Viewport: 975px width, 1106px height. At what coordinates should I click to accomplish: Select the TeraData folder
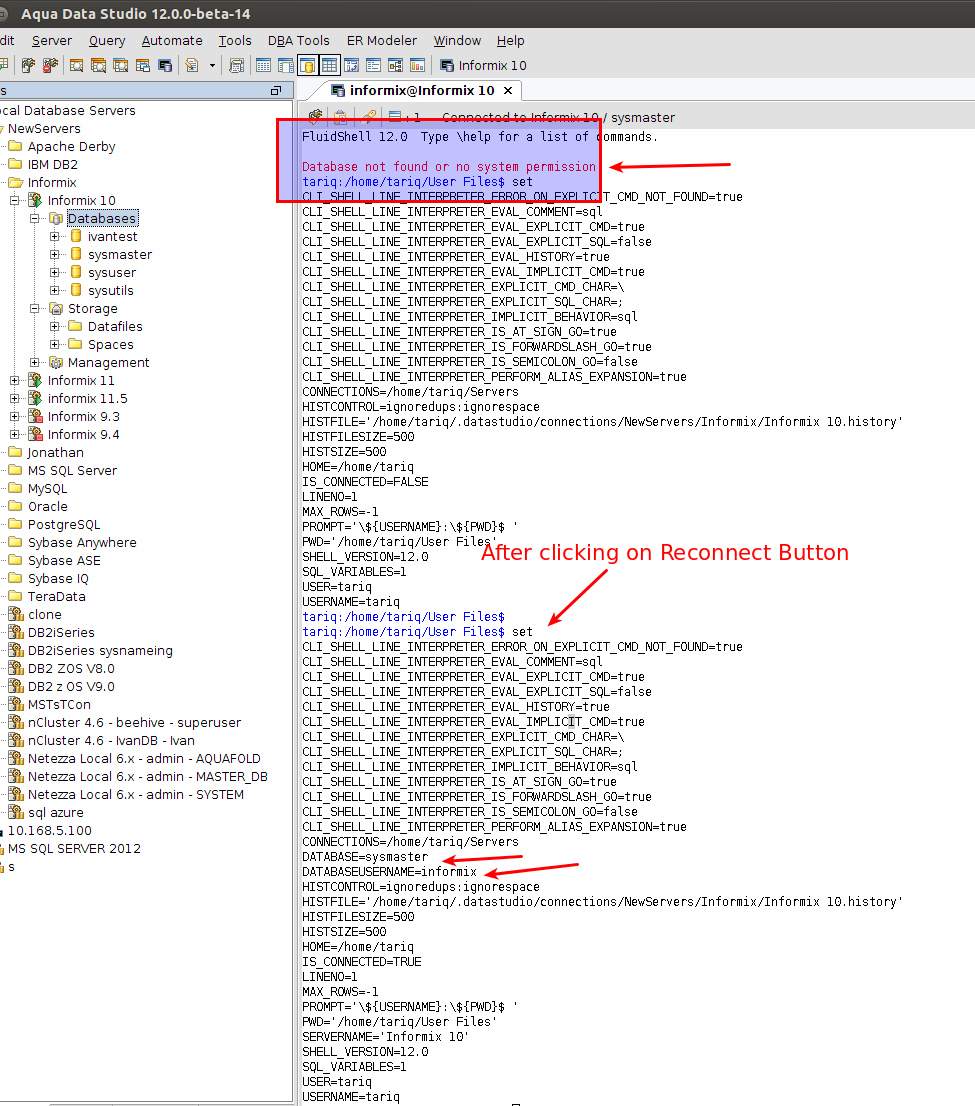point(56,597)
